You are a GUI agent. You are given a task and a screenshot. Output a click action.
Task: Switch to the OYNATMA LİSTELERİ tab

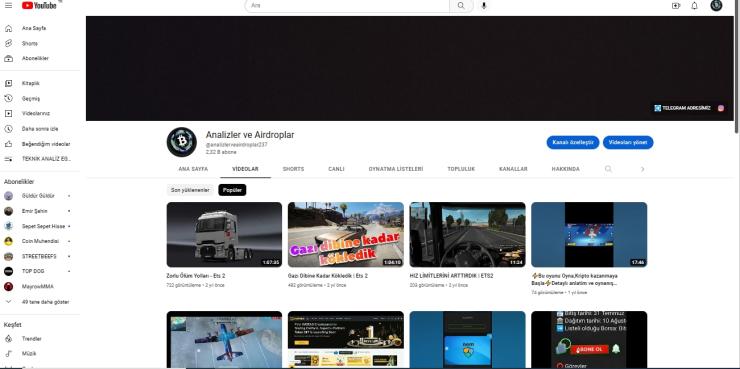pyautogui.click(x=395, y=169)
